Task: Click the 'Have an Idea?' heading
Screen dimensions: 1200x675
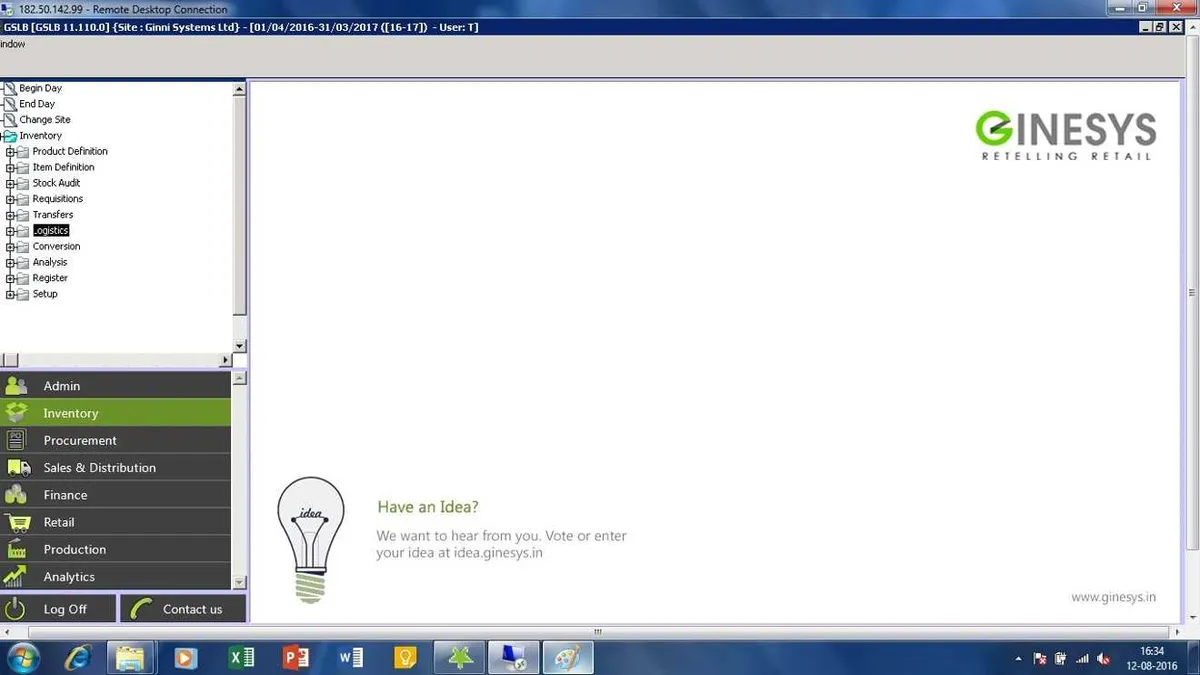Action: pyautogui.click(x=428, y=507)
